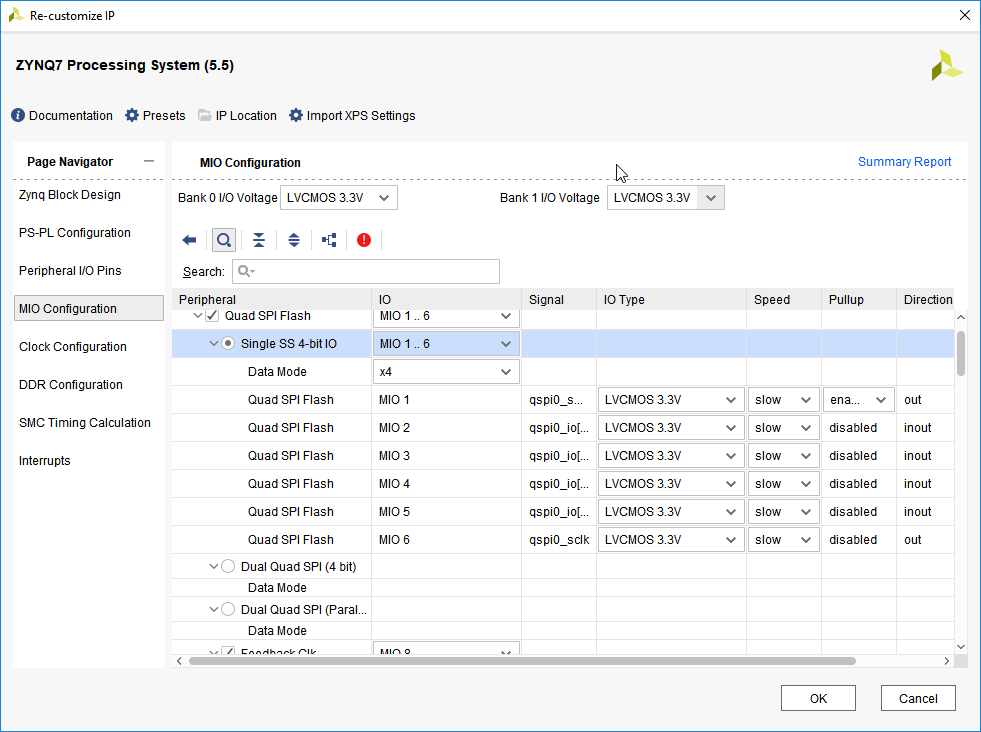The height and width of the screenshot is (732, 981).
Task: Go to the DDR Configuration page
Action: [x=70, y=385]
